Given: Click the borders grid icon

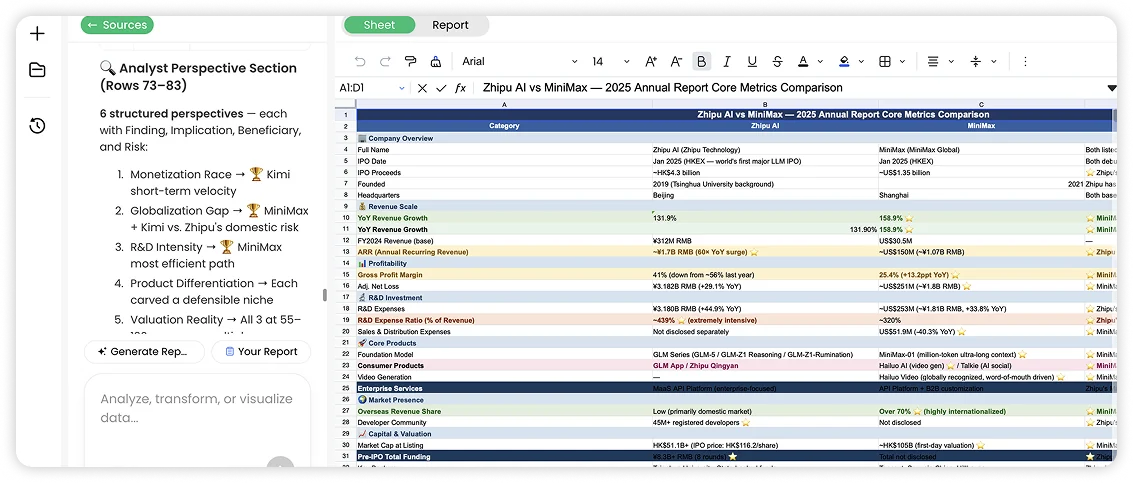Looking at the screenshot, I should [x=884, y=61].
